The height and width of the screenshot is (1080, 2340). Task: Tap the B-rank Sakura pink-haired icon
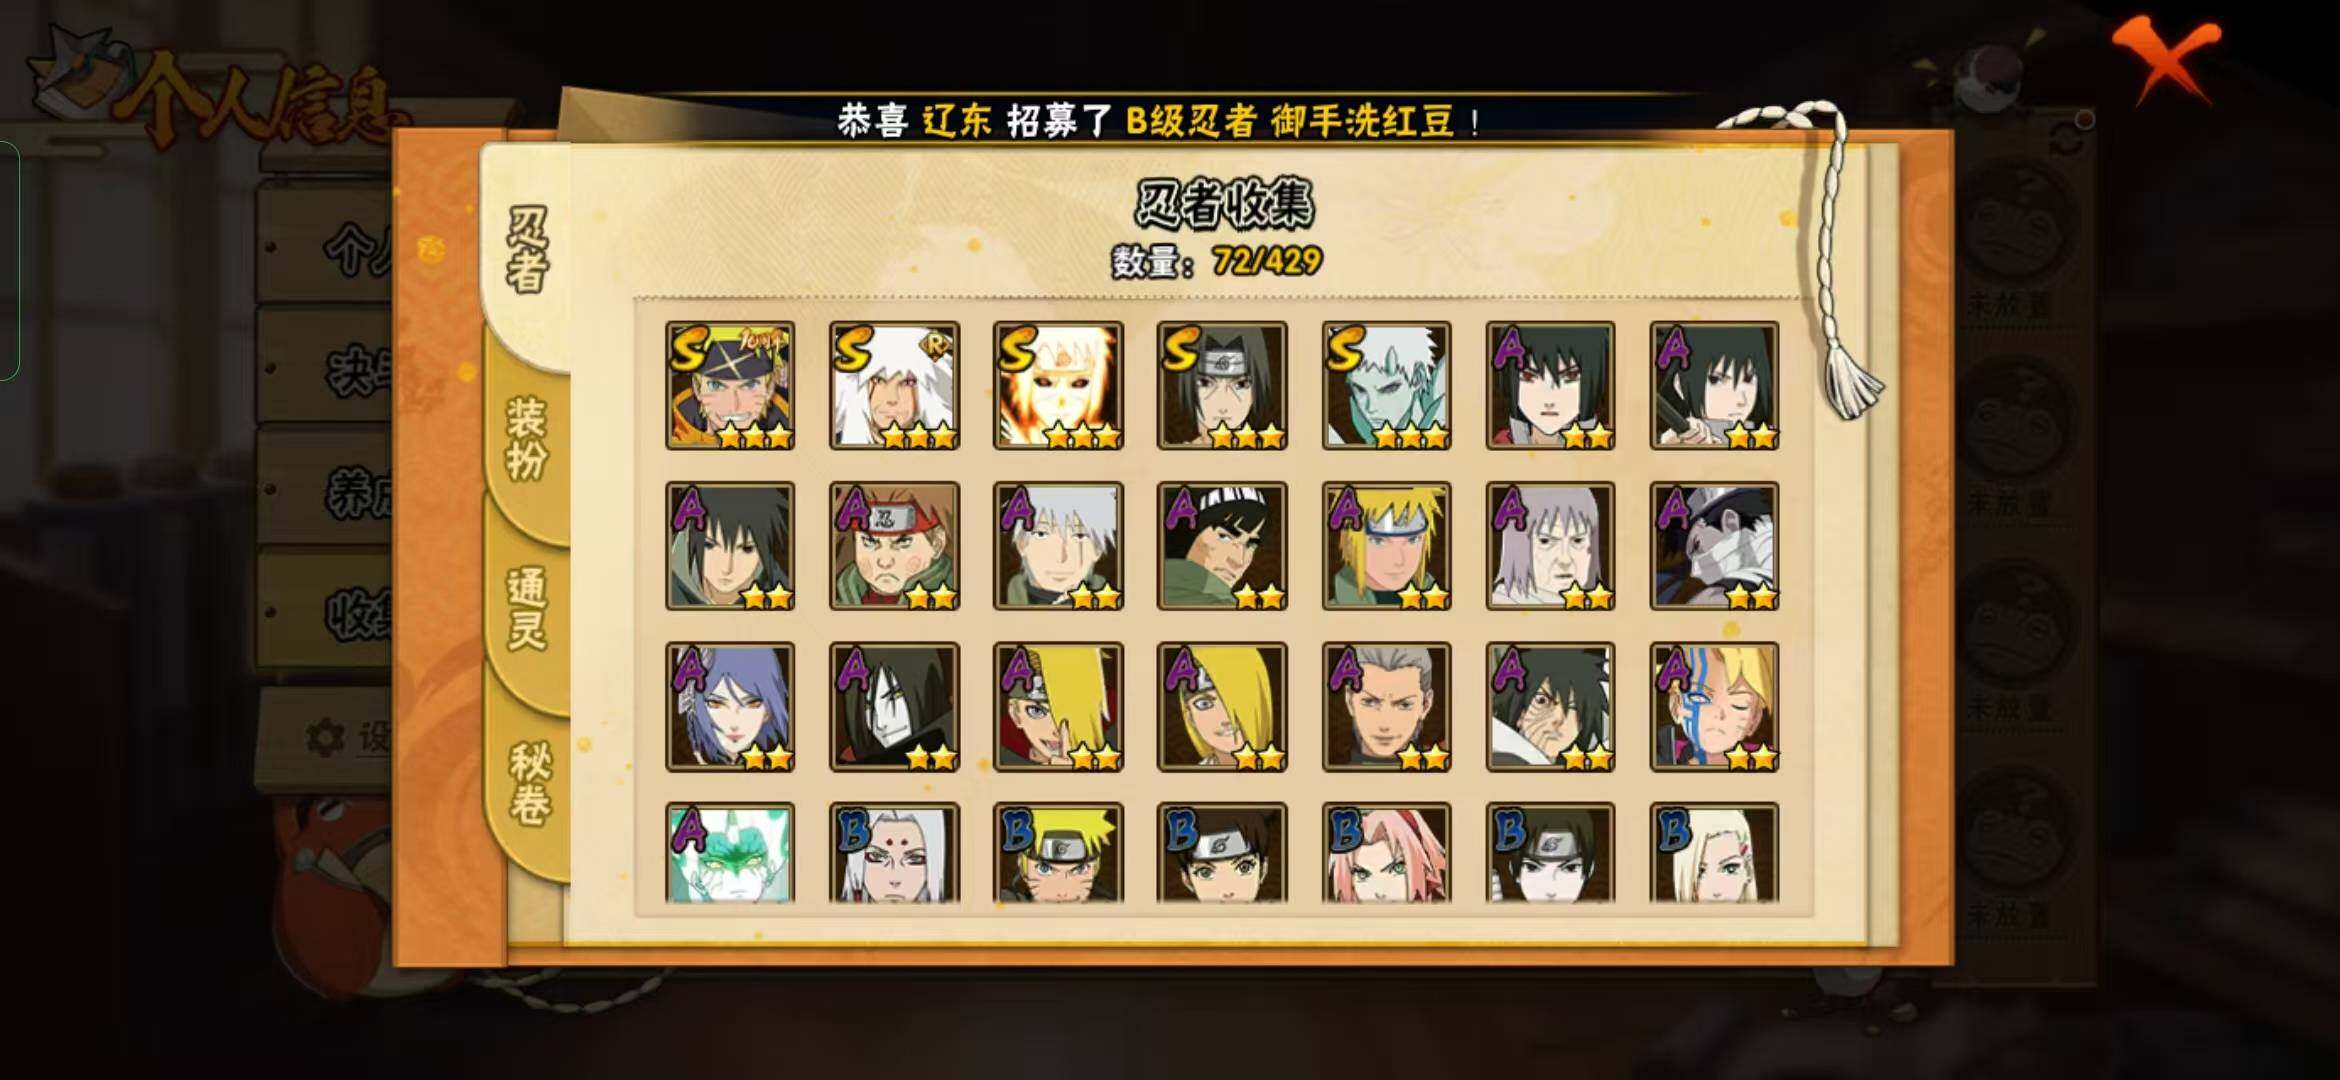click(1386, 853)
